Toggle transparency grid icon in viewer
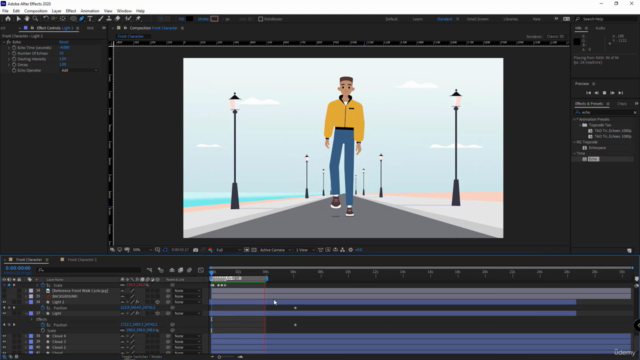 (254, 250)
